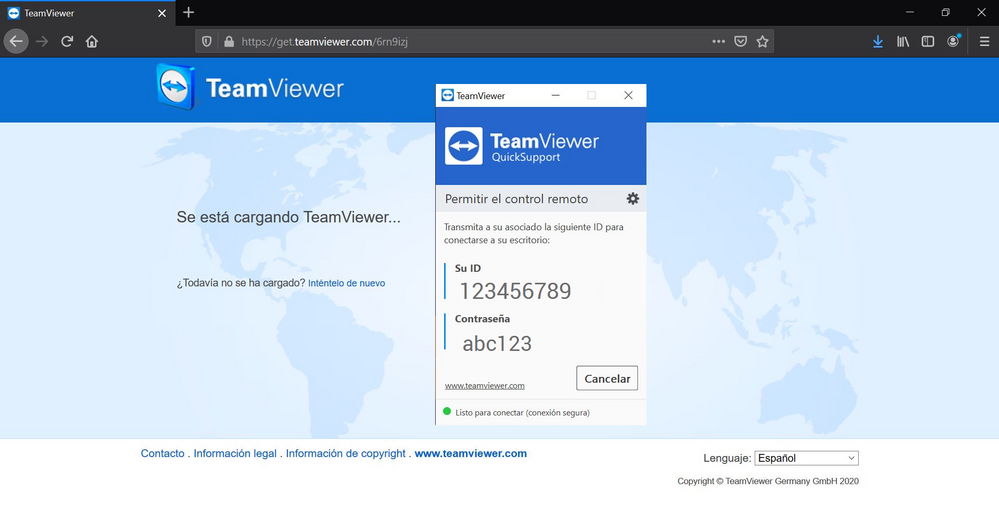This screenshot has height=529, width=999.
Task: Save page to Pocket icon
Action: pos(740,41)
